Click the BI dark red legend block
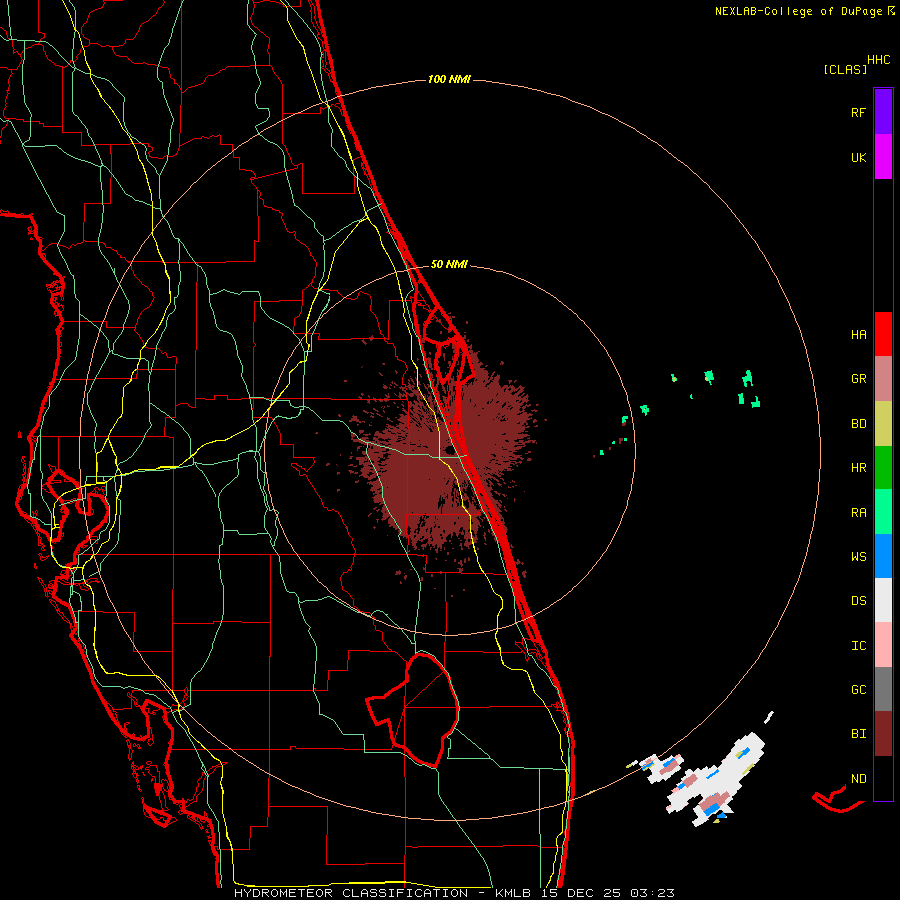 [x=883, y=734]
